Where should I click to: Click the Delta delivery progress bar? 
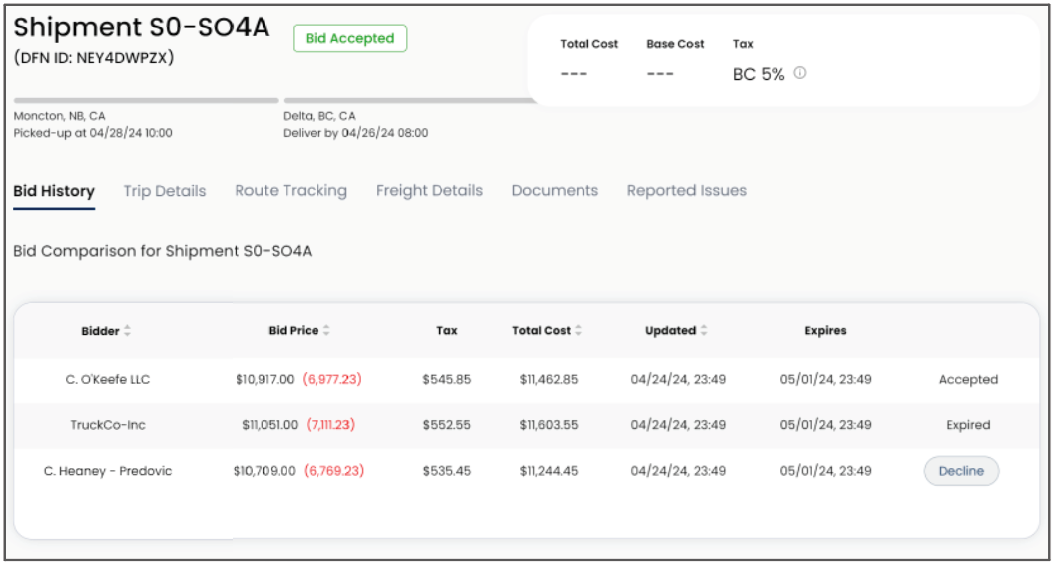point(410,100)
